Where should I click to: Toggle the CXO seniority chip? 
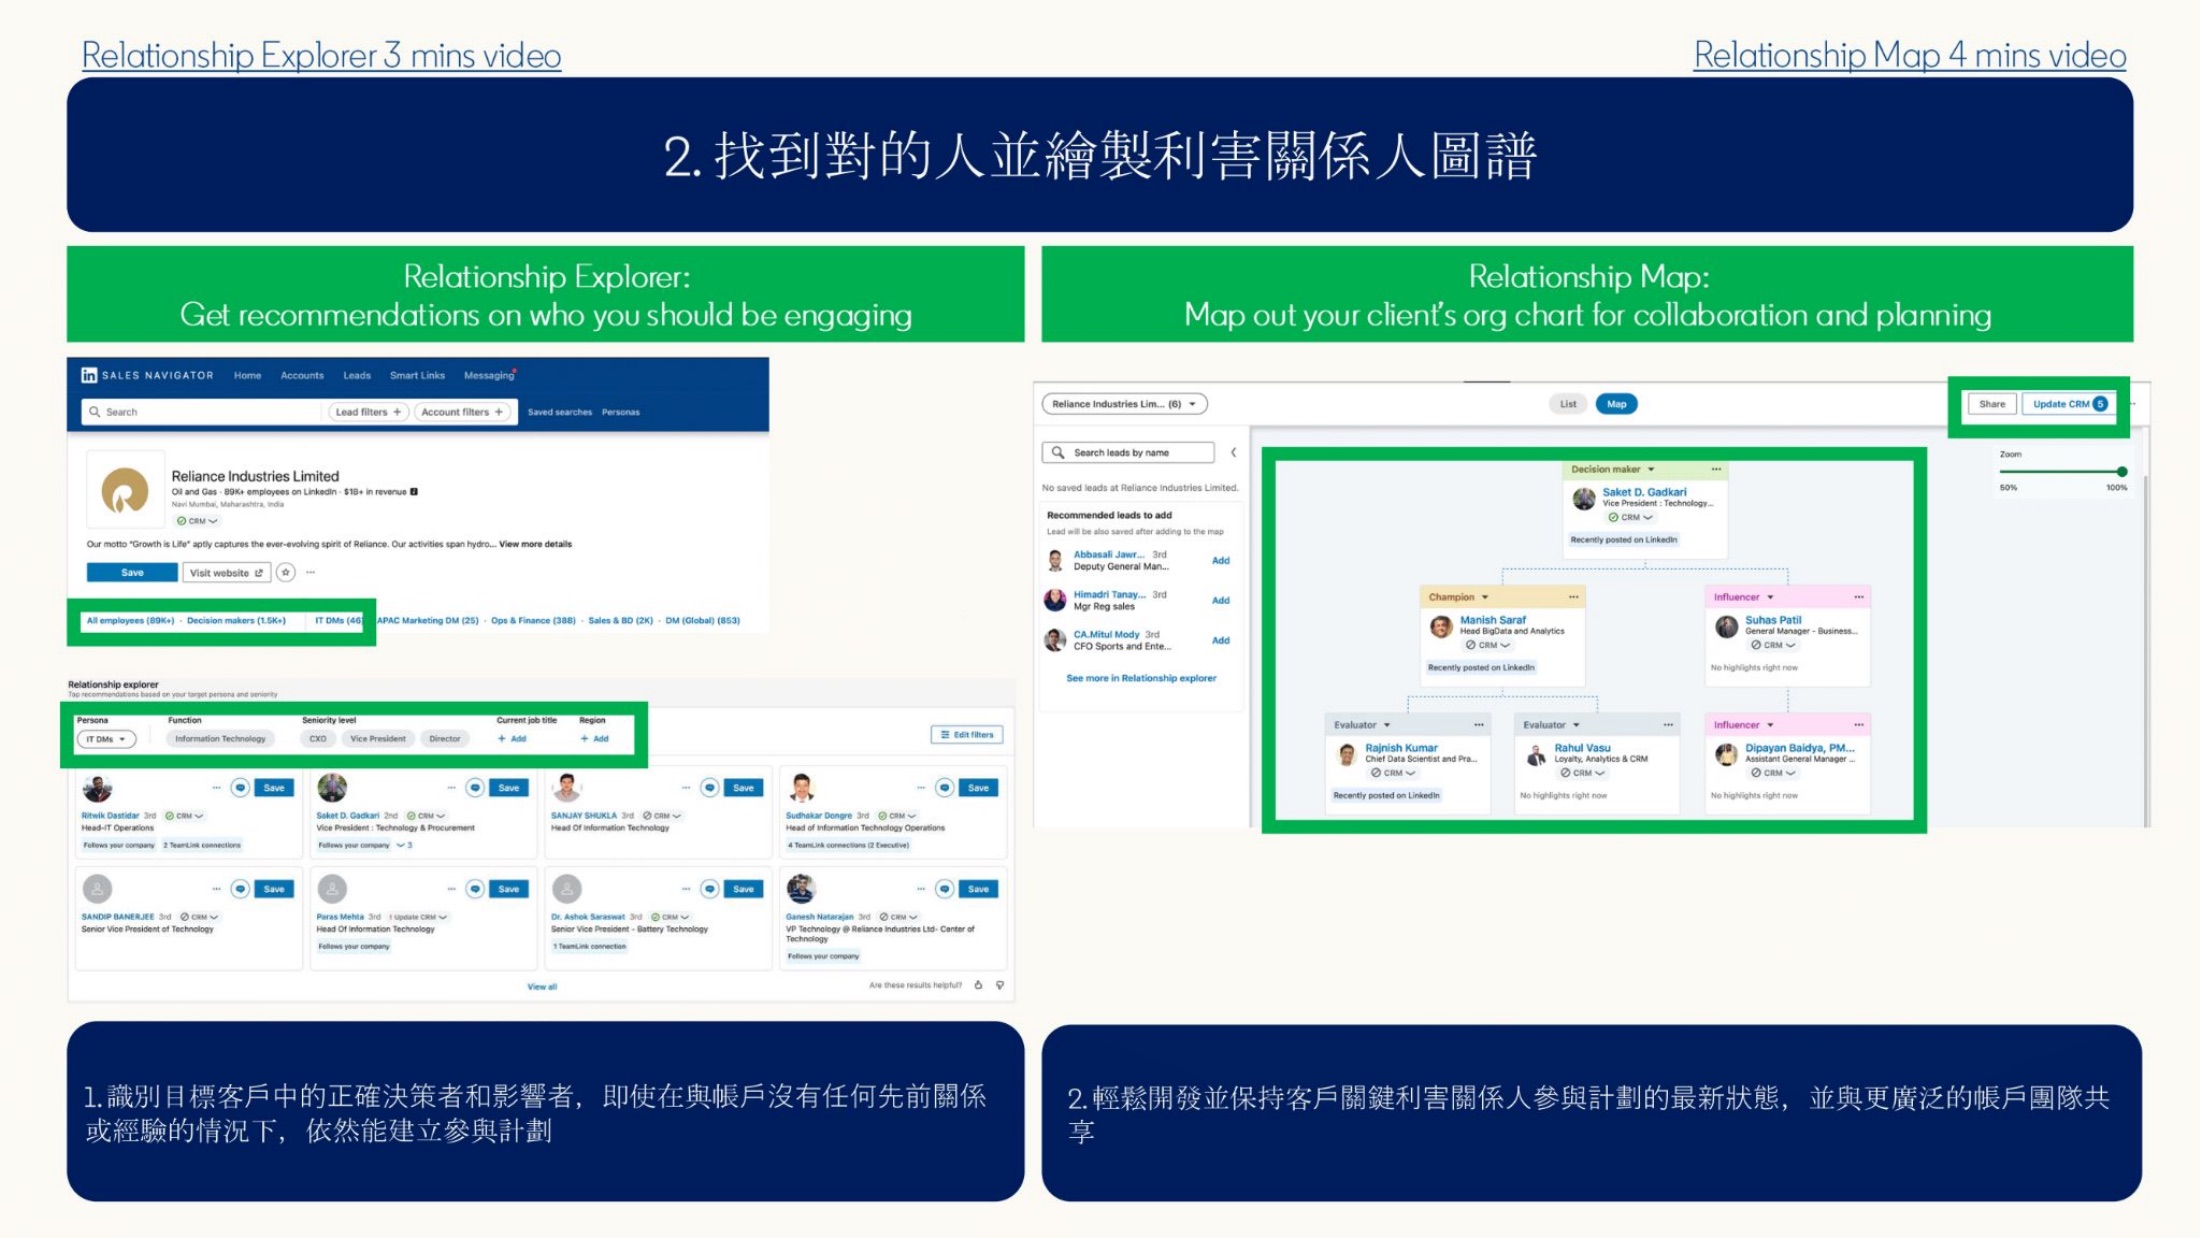(318, 739)
